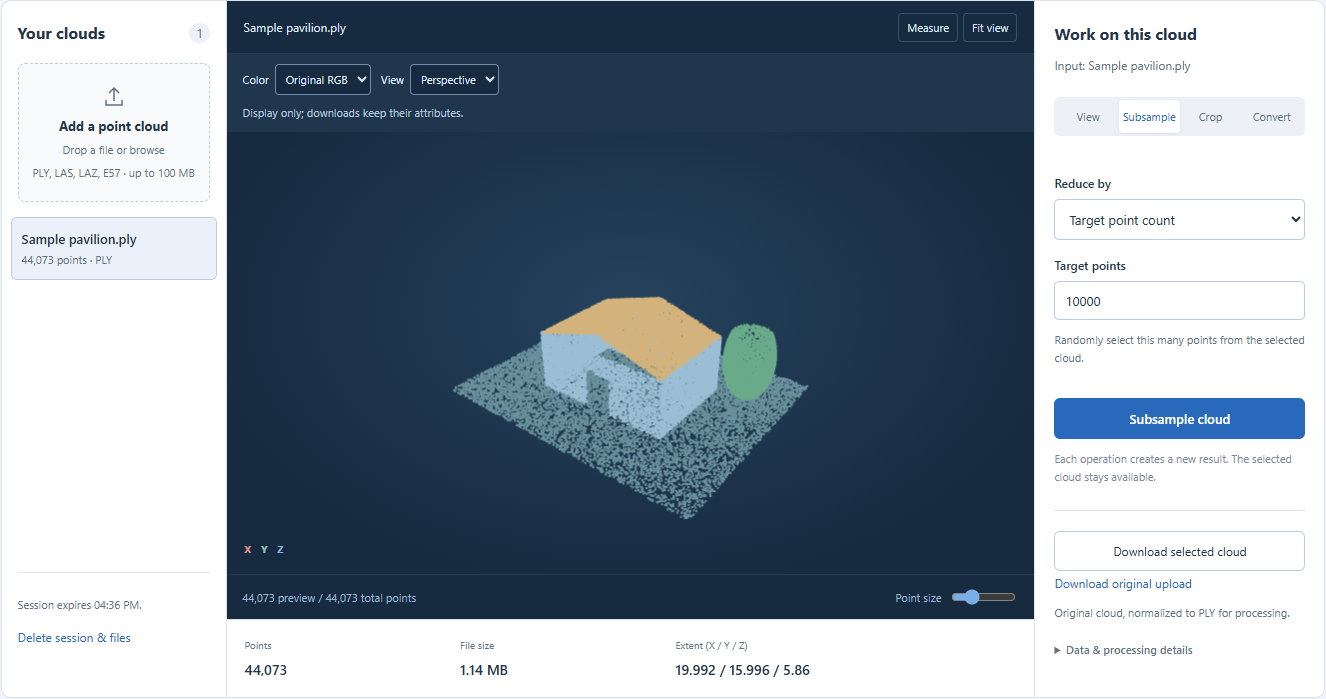Adjust the Point size slider

coord(983,597)
